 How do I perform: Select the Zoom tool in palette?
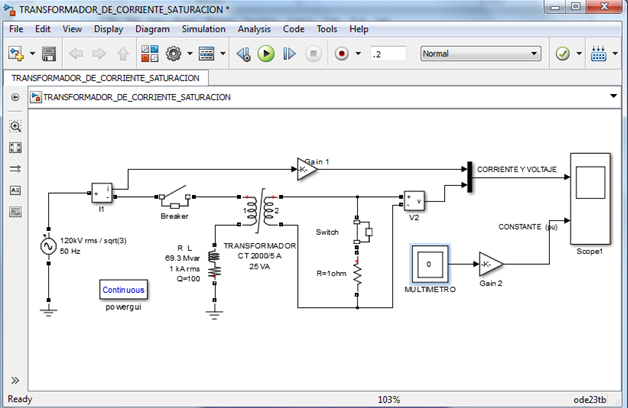(15, 127)
